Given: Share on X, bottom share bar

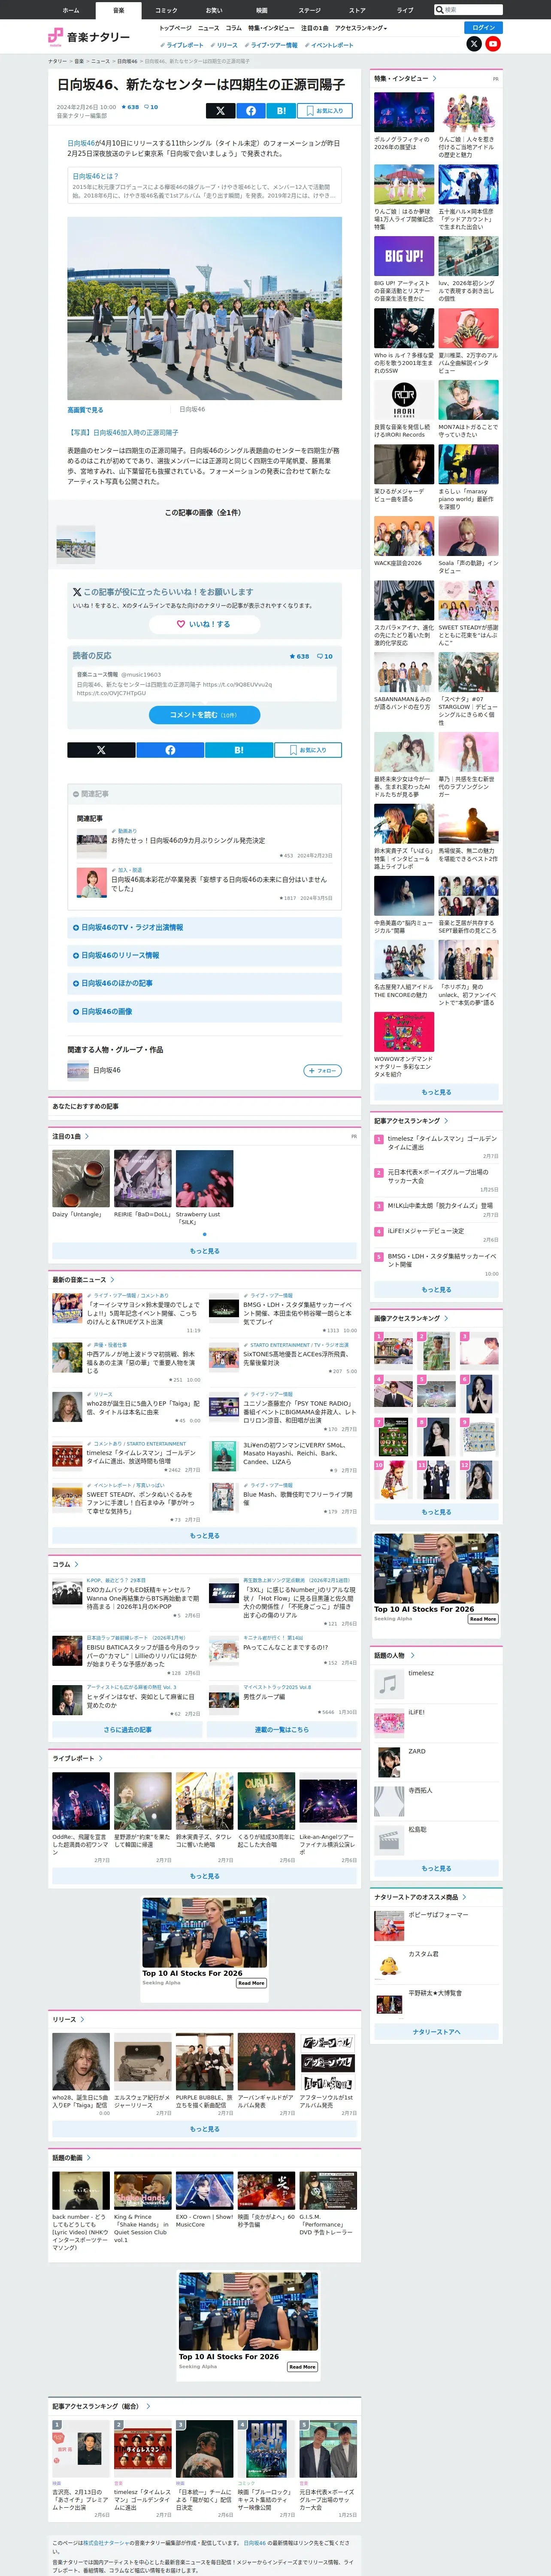Looking at the screenshot, I should 101,750.
